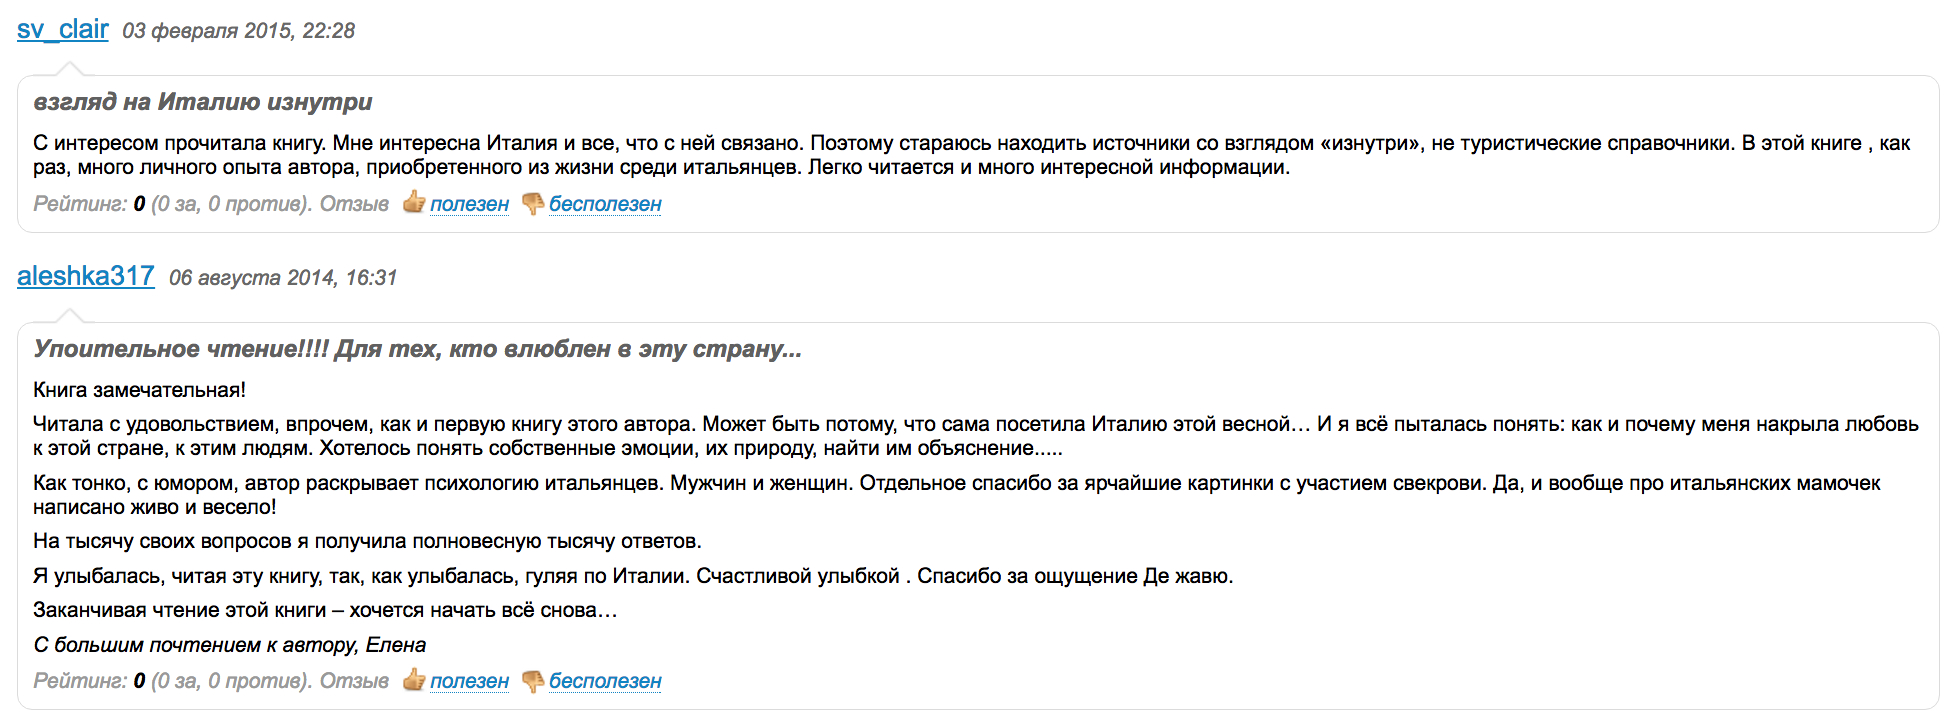The width and height of the screenshot is (1945, 715).
Task: Click the «Рейтинг: 0» text in sv_clair's review
Action: click(x=89, y=204)
